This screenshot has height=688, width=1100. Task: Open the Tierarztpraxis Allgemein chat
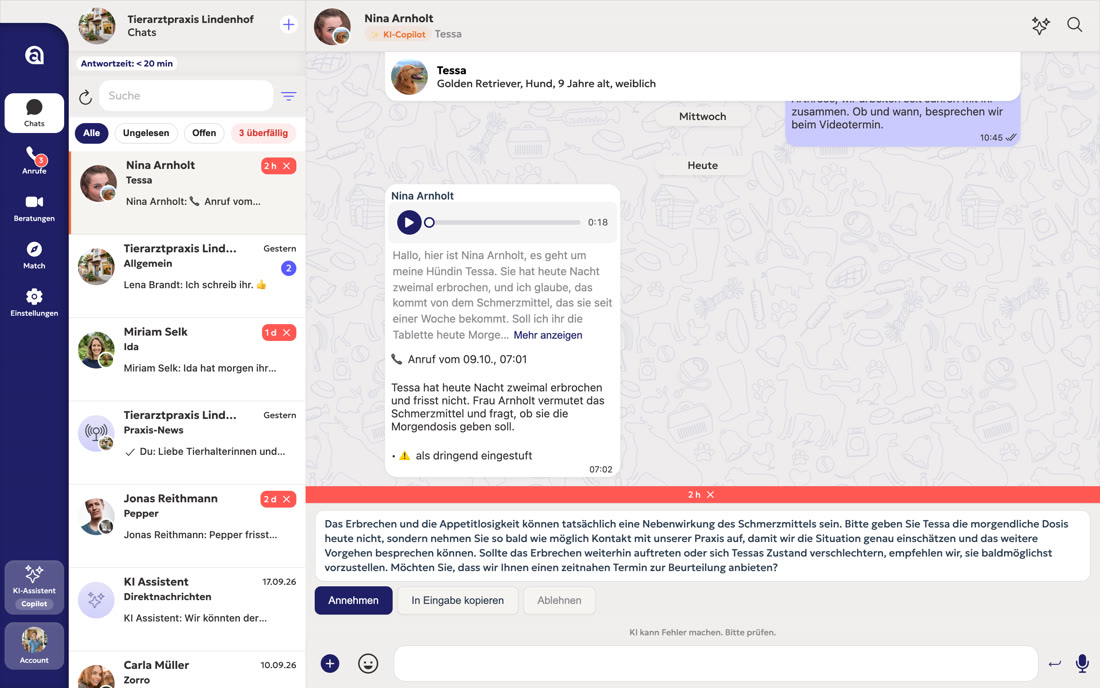point(187,276)
